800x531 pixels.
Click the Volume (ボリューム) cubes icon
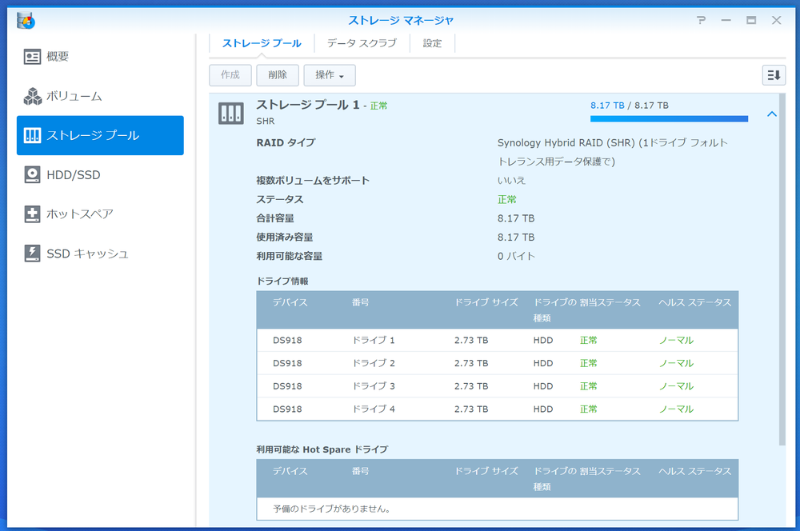32,96
